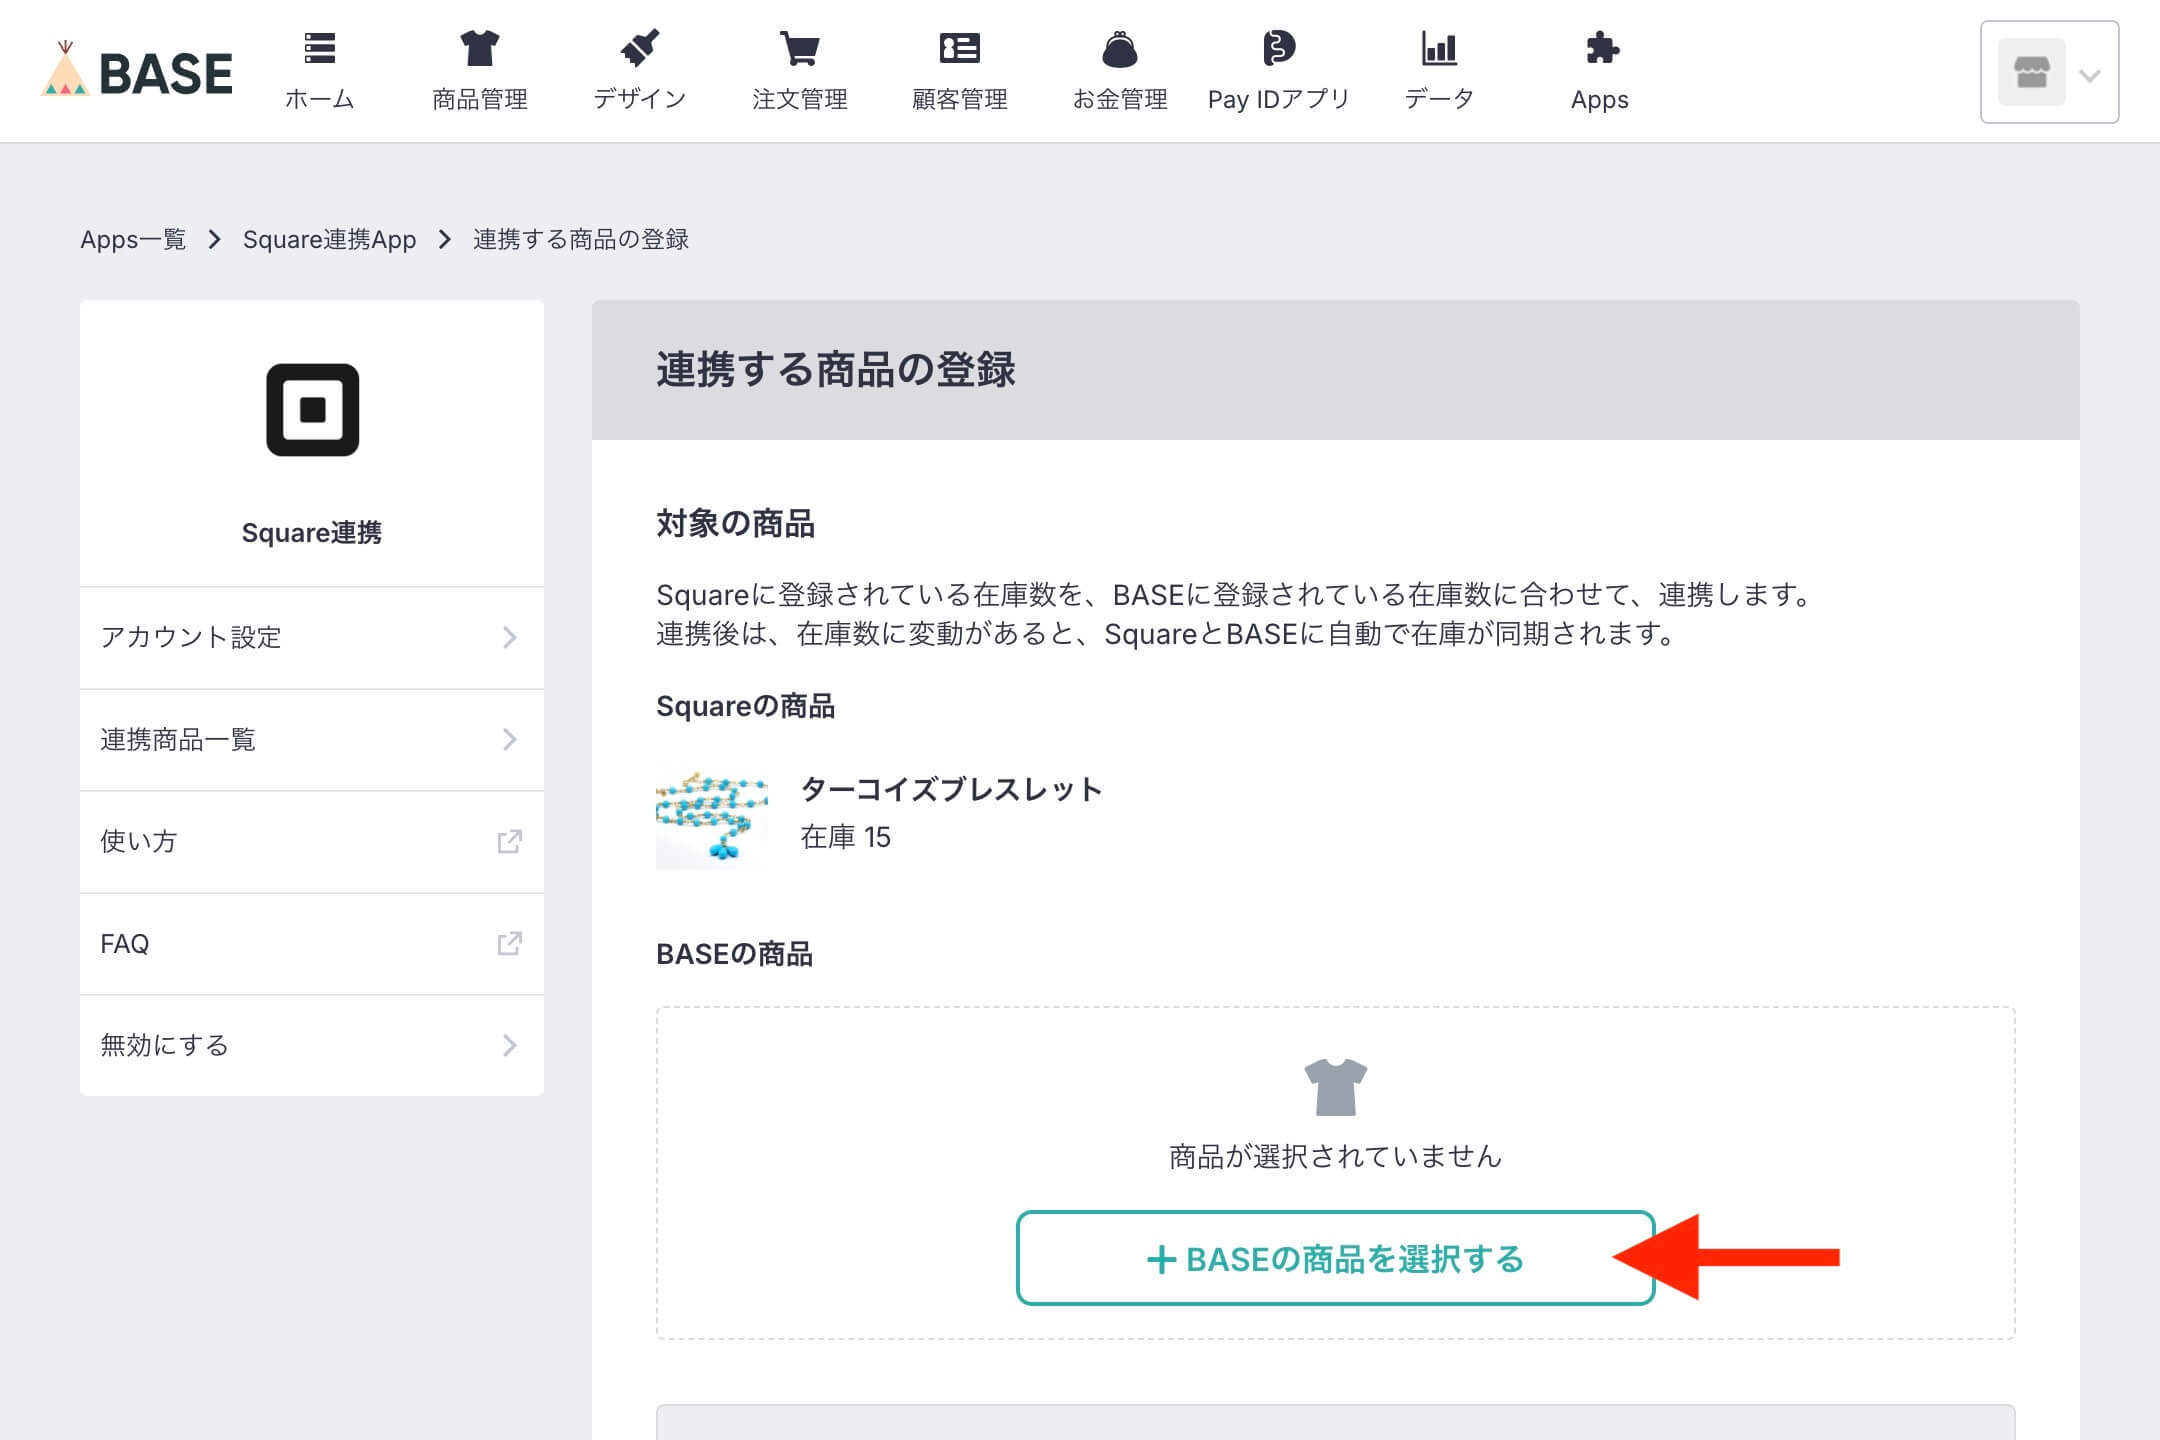The image size is (2160, 1440).
Task: Open Apps一覧 breadcrumb link
Action: (x=133, y=240)
